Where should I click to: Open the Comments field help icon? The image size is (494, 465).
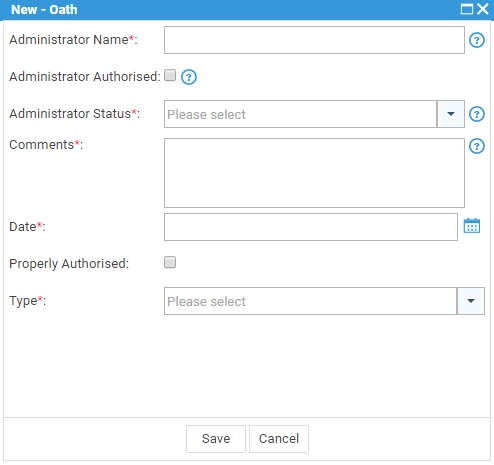(x=477, y=146)
